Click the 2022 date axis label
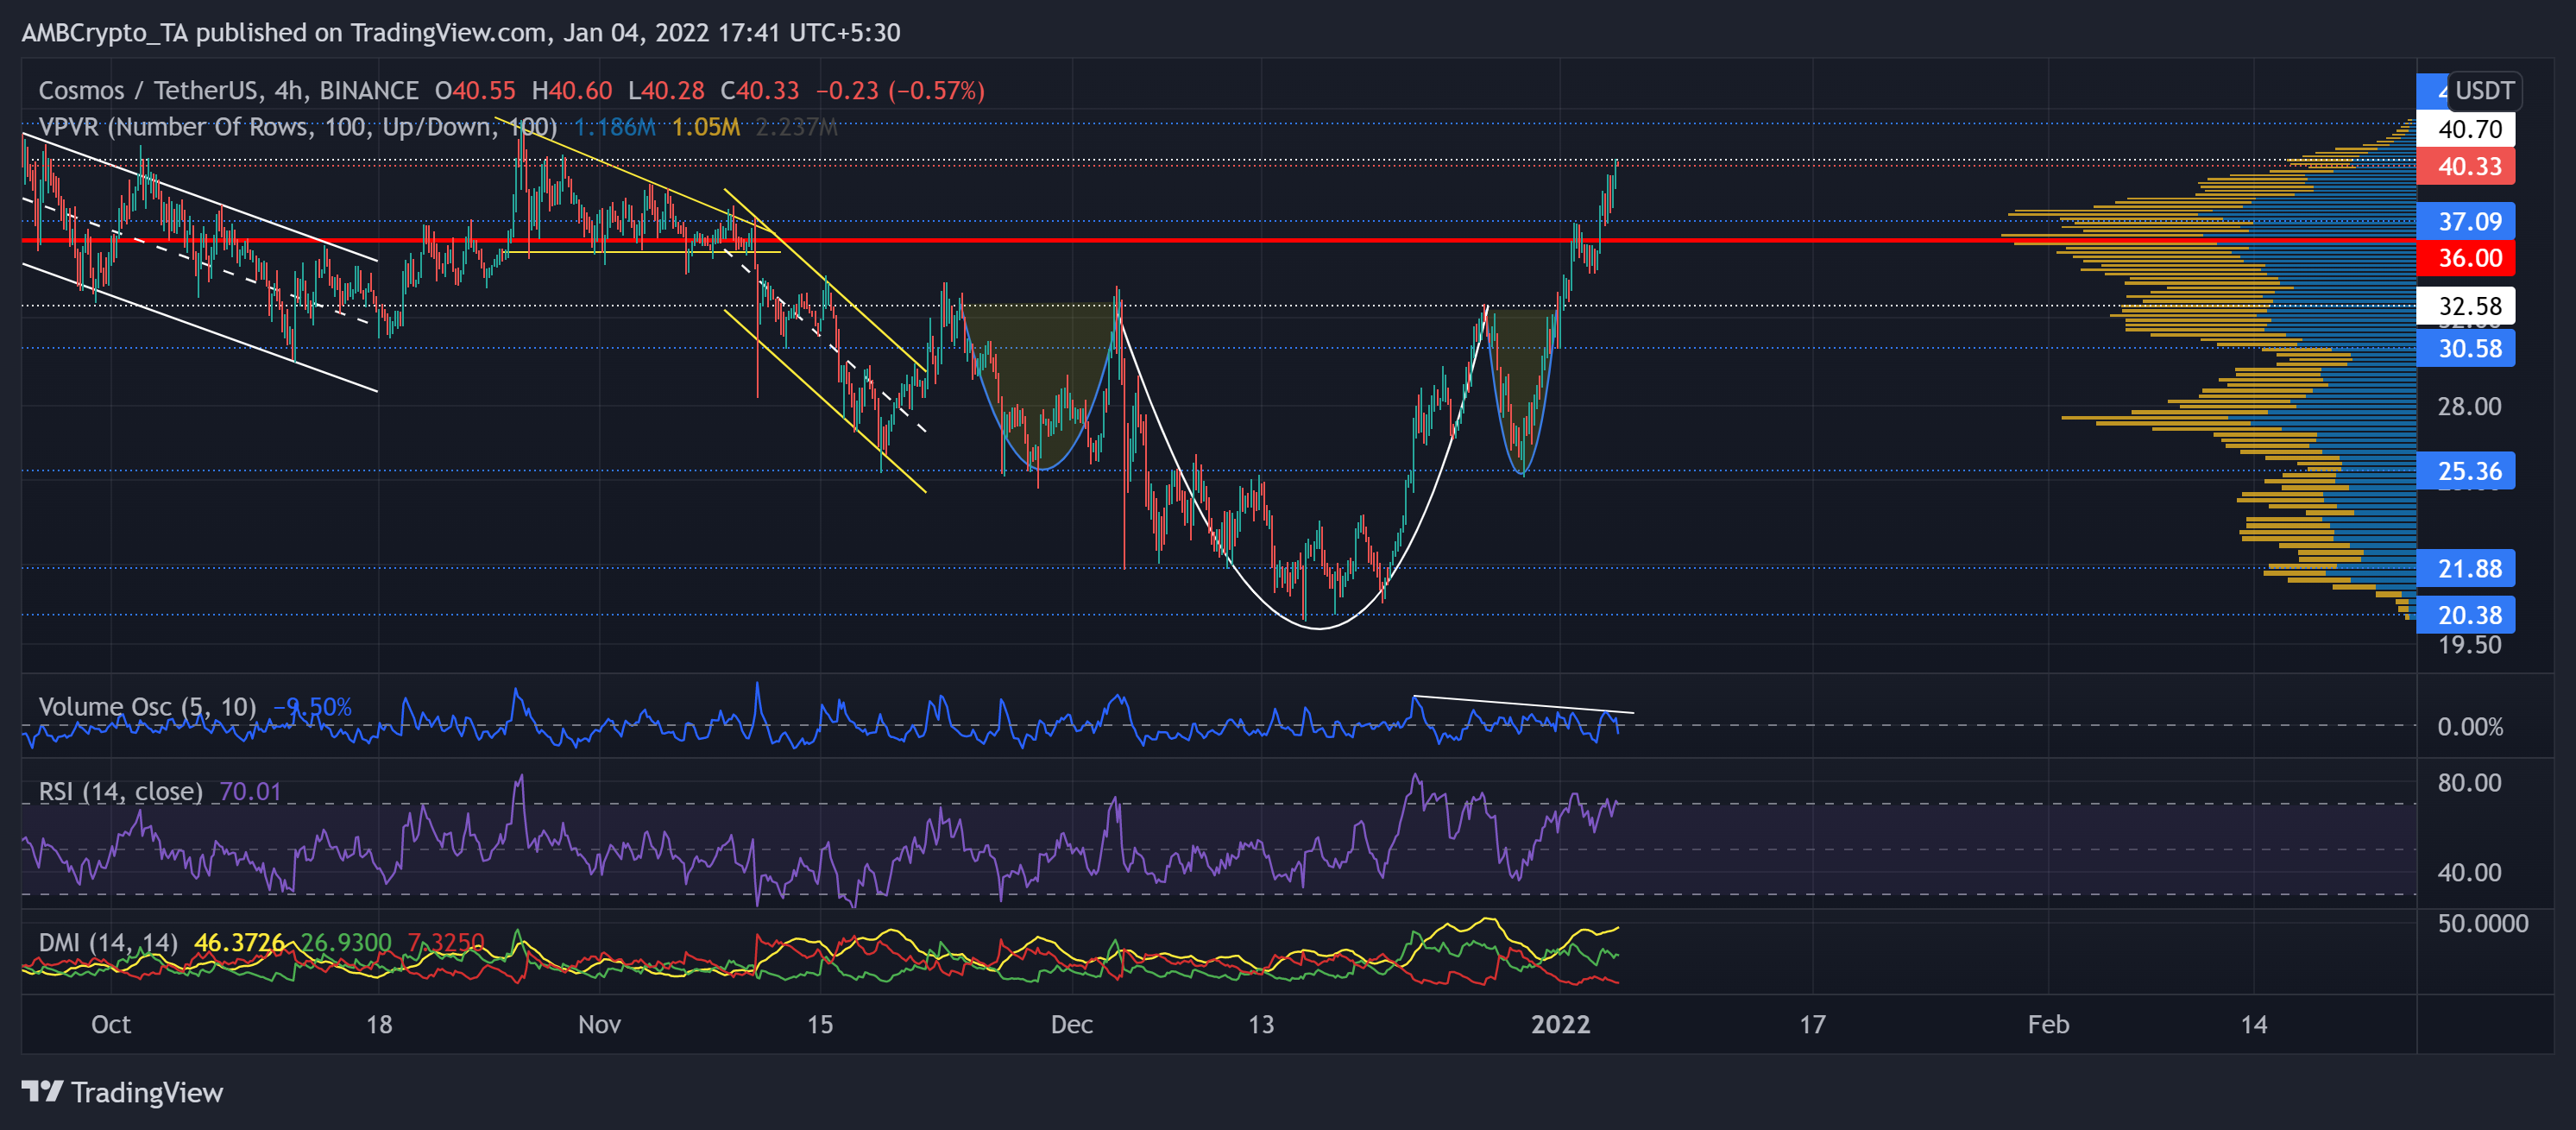 click(x=1560, y=1024)
